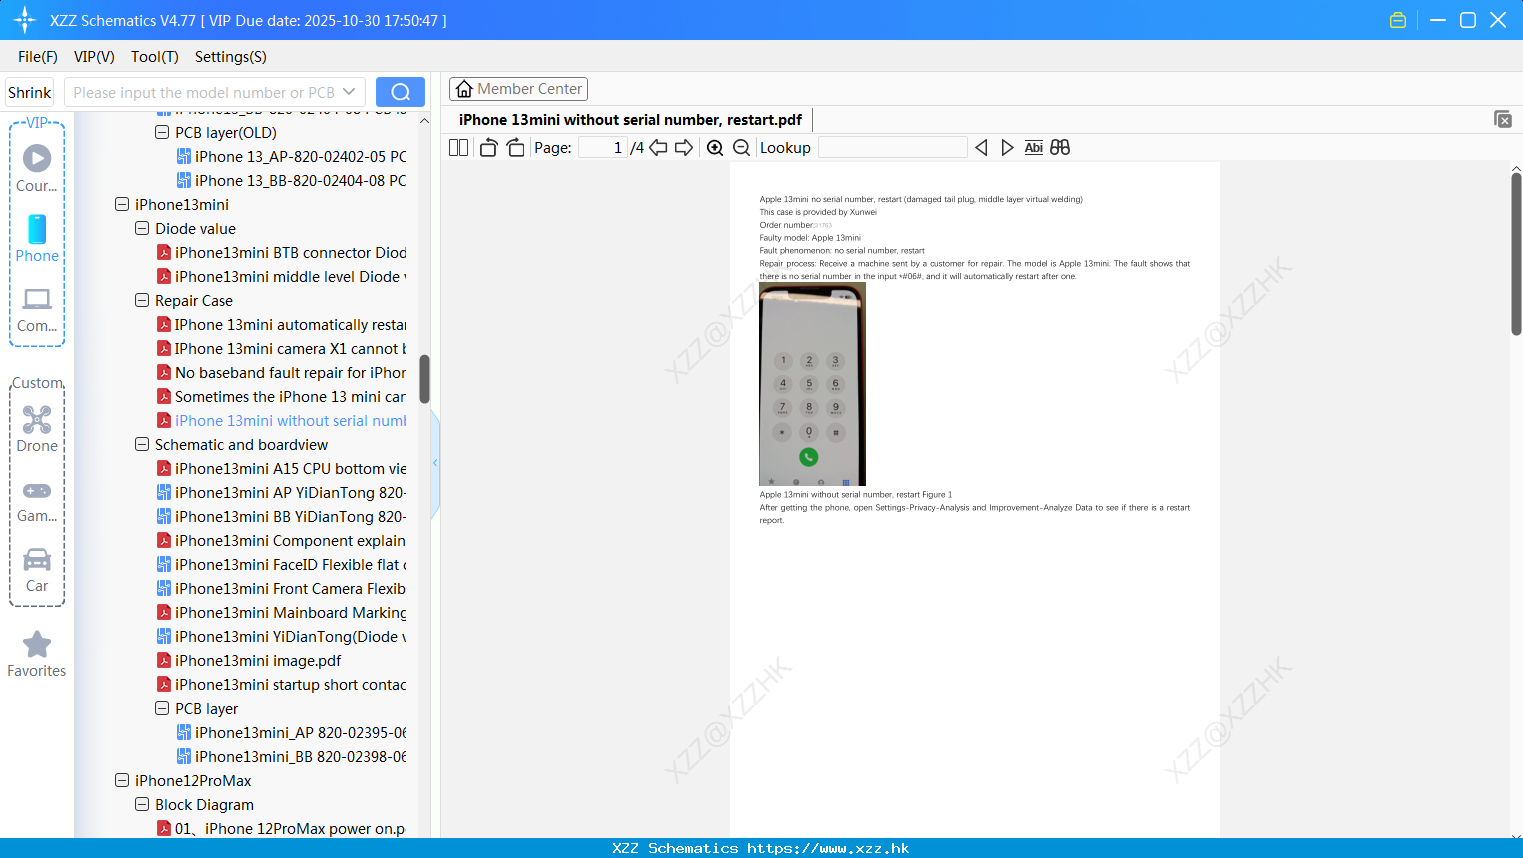The height and width of the screenshot is (858, 1523).
Task: Collapse the iPhone13mini tree node
Action: (122, 204)
